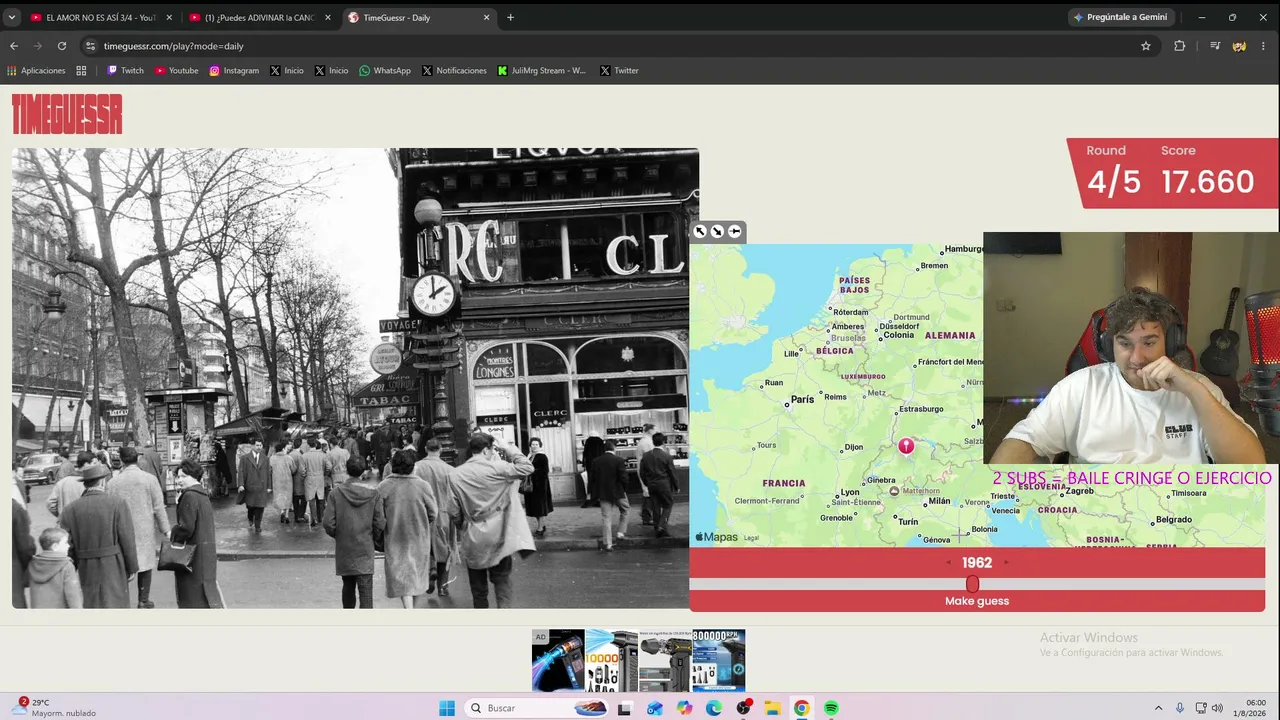Click the first map resize icon
The image size is (1280, 720).
[x=700, y=232]
